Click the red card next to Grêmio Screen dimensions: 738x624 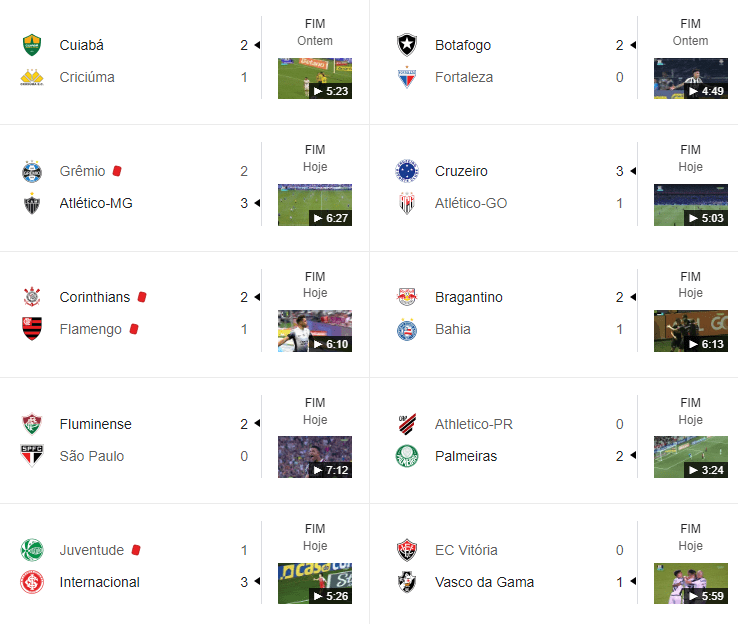(117, 171)
